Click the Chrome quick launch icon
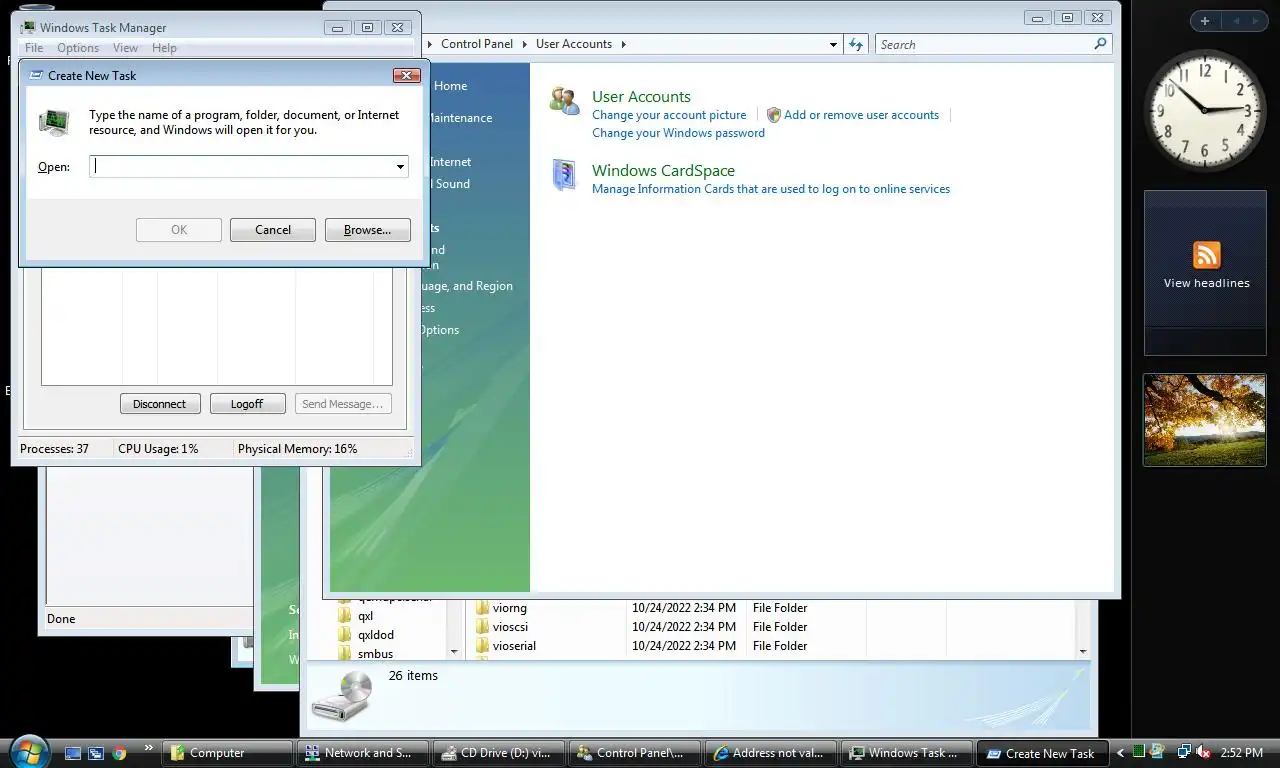 [x=120, y=753]
